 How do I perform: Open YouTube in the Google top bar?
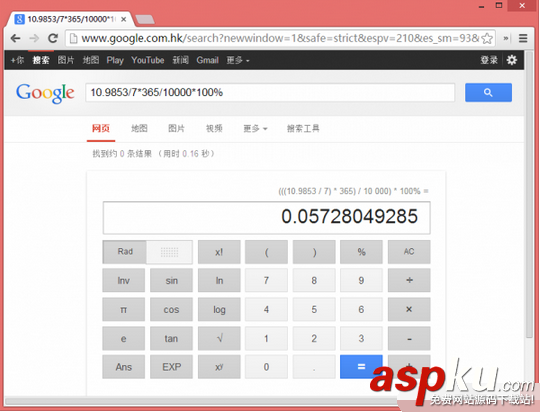click(x=148, y=60)
